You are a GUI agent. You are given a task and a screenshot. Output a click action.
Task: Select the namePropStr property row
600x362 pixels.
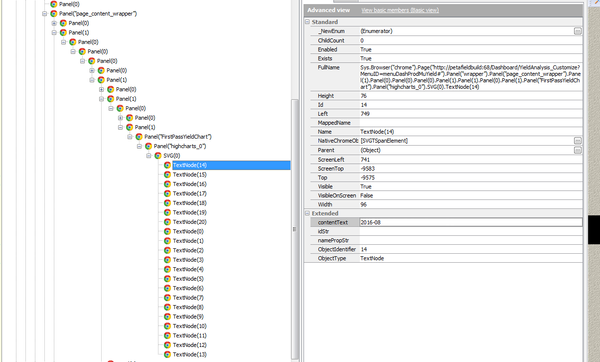pos(446,240)
